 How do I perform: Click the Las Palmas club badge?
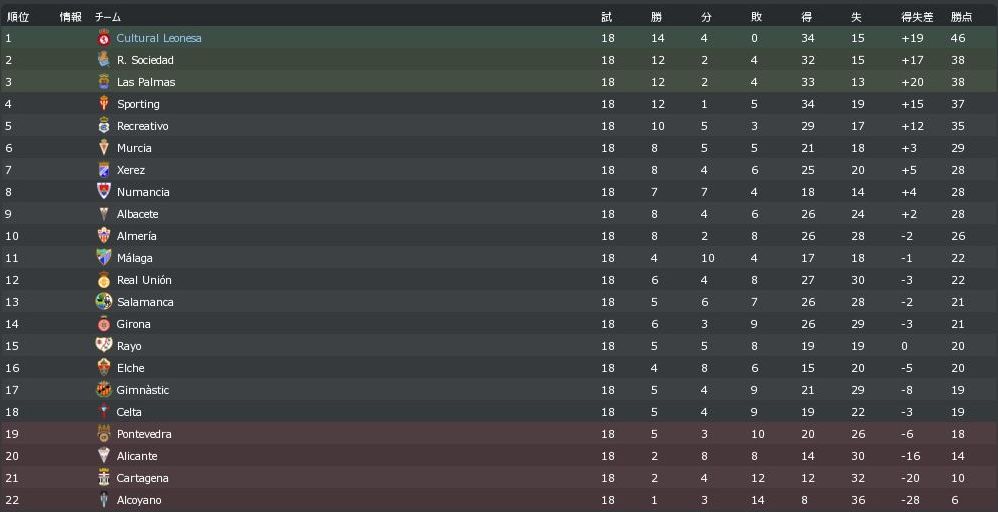pyautogui.click(x=103, y=82)
